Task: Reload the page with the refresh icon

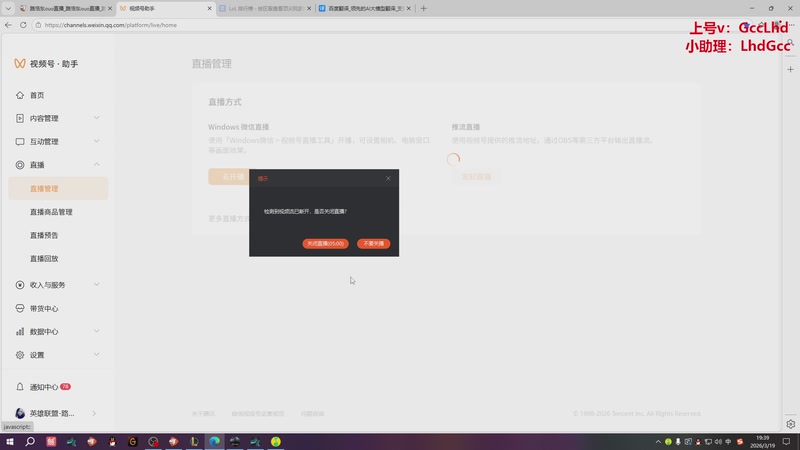Action: point(23,24)
